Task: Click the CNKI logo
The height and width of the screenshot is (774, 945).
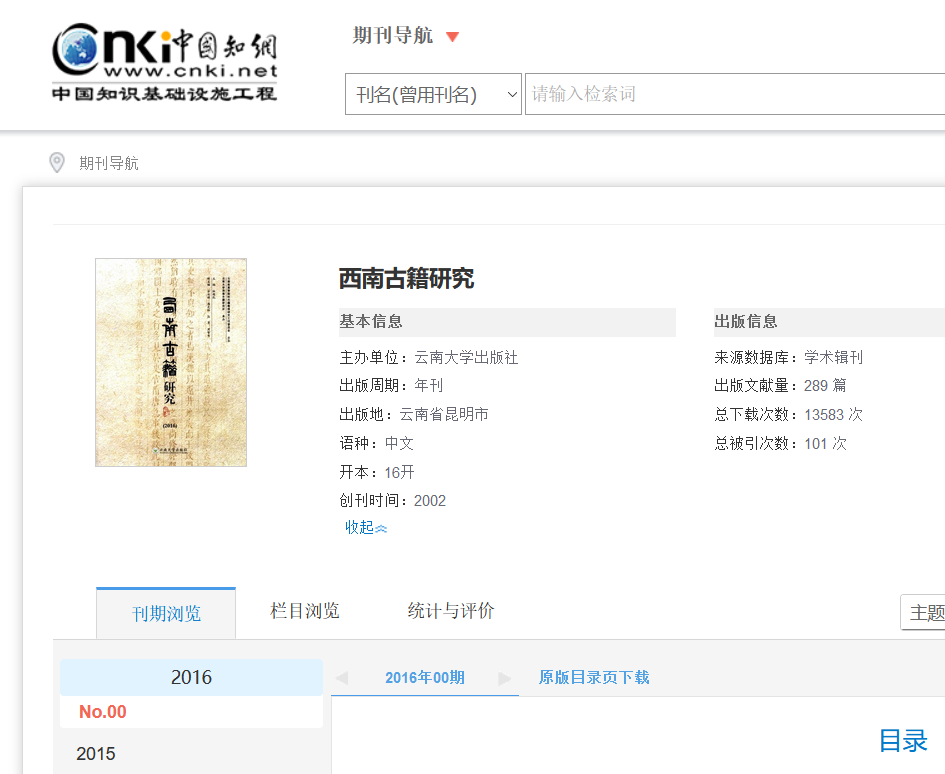Action: pos(165,64)
